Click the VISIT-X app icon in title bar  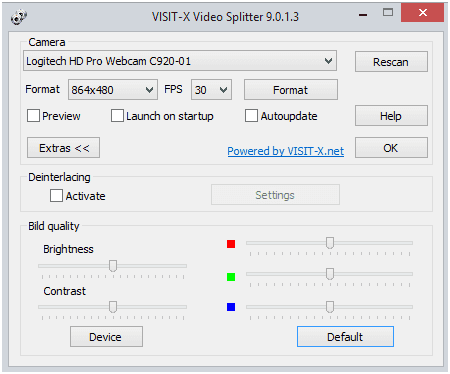[x=19, y=17]
